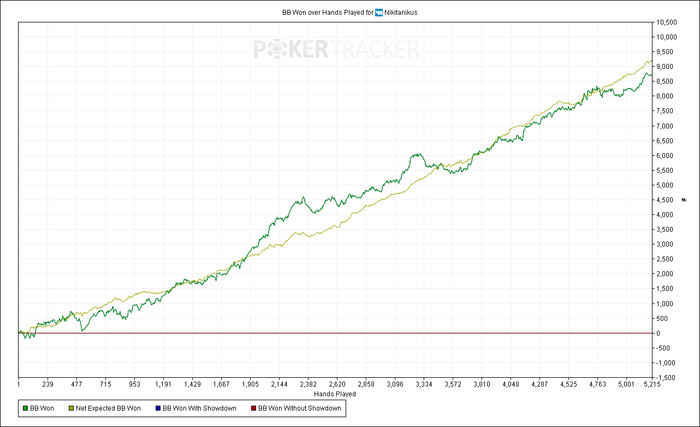Screen dimensions: 700x427
Task: Select the 'BB Won' legend label
Action: (42, 408)
